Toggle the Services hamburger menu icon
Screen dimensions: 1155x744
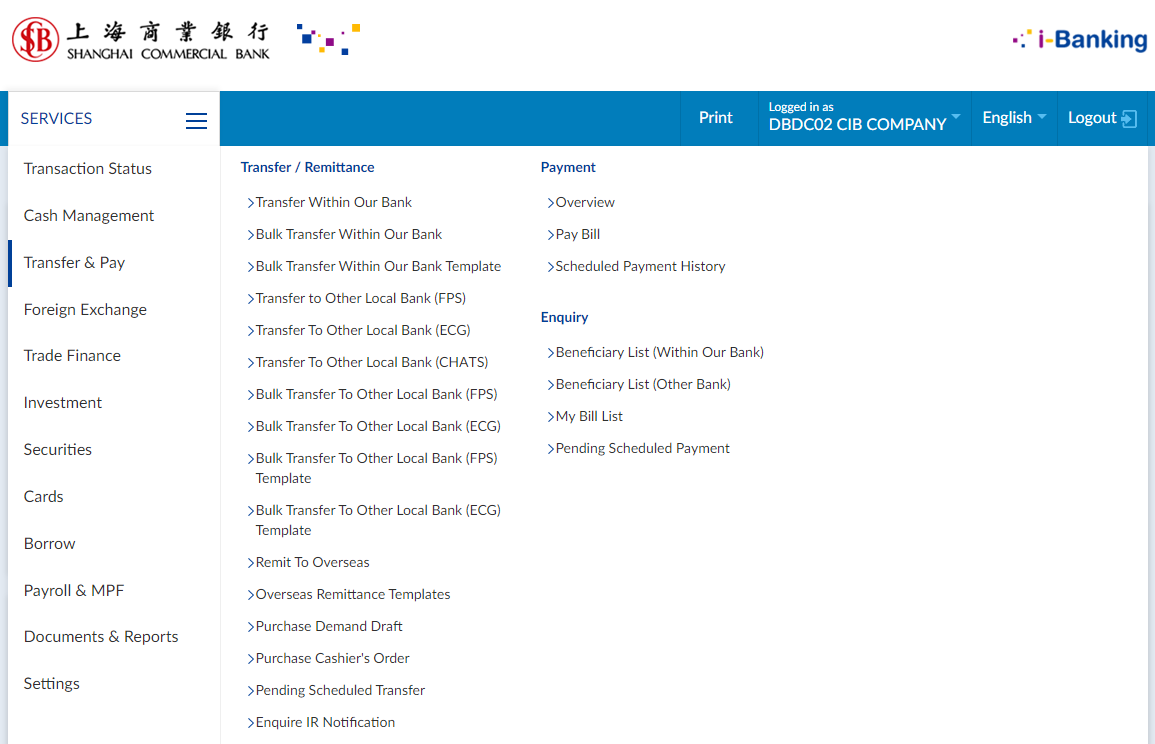[196, 120]
